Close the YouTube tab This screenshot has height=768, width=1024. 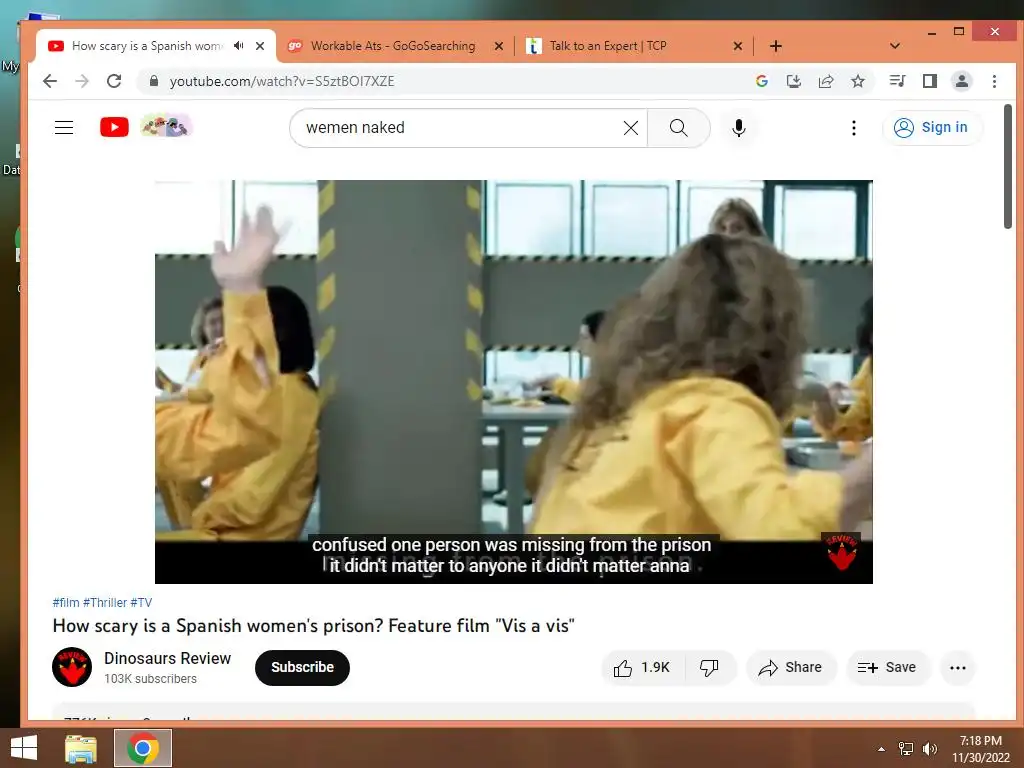260,46
